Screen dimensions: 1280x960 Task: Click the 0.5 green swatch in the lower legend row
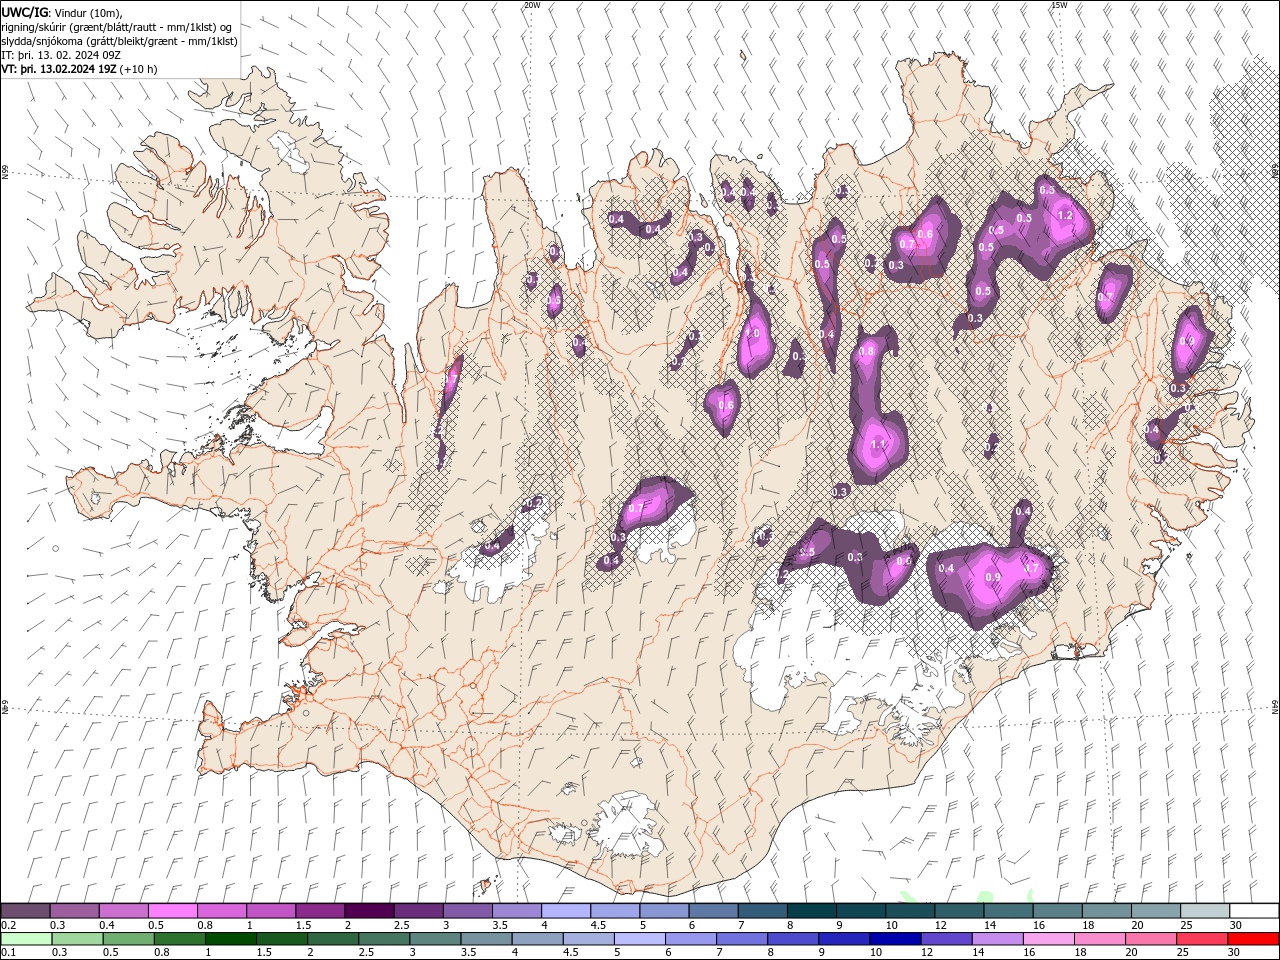[x=128, y=939]
